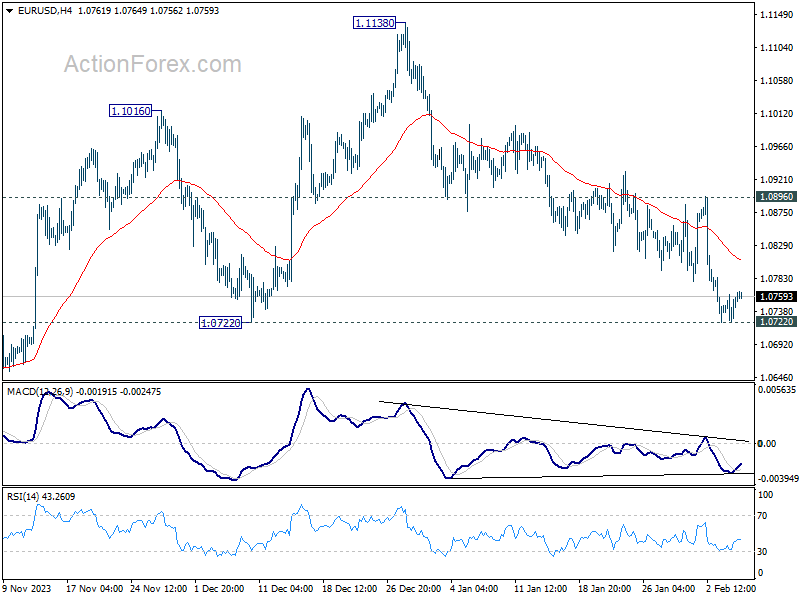
Task: Click the 1.10120 price axis value
Action: pos(777,113)
